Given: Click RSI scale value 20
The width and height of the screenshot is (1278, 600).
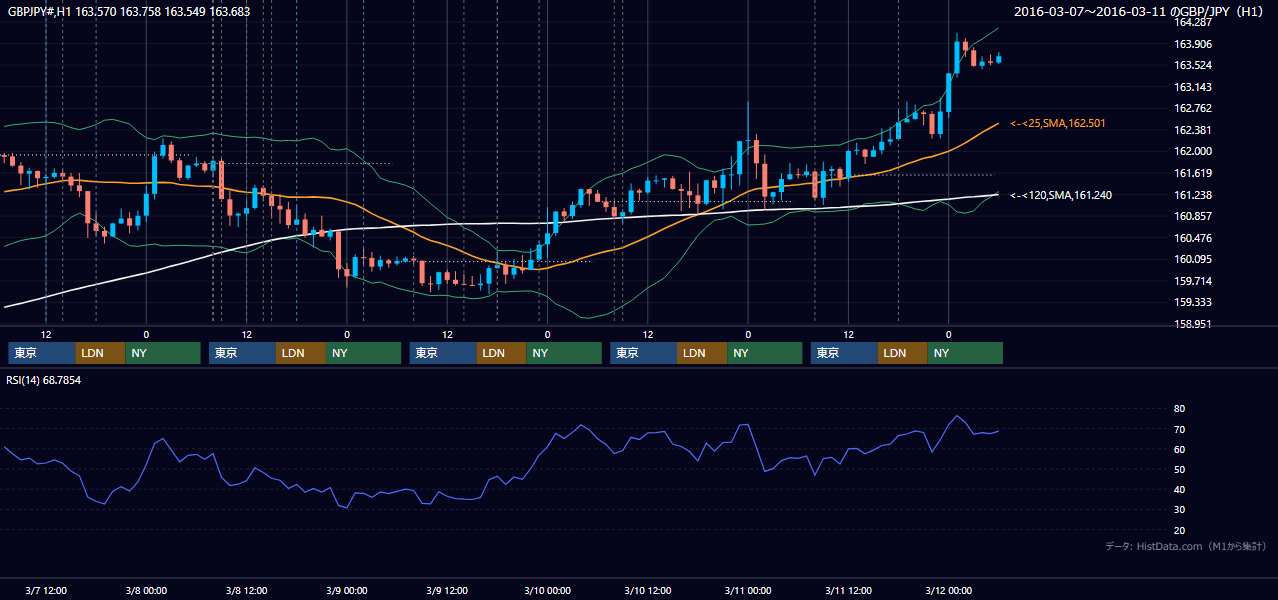Looking at the screenshot, I should 1179,530.
